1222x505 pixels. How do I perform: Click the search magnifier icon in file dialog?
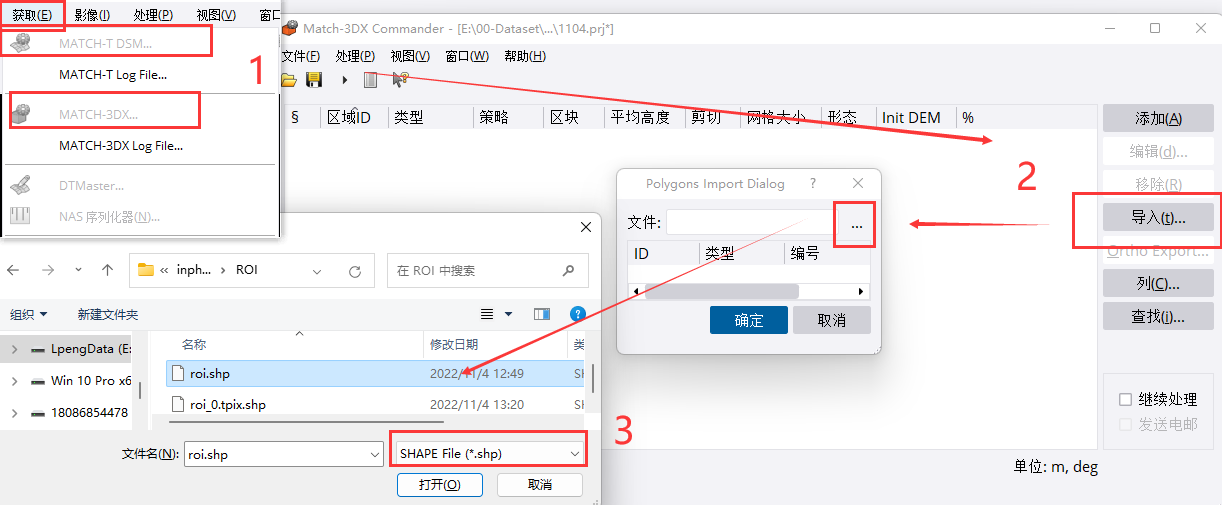(568, 270)
